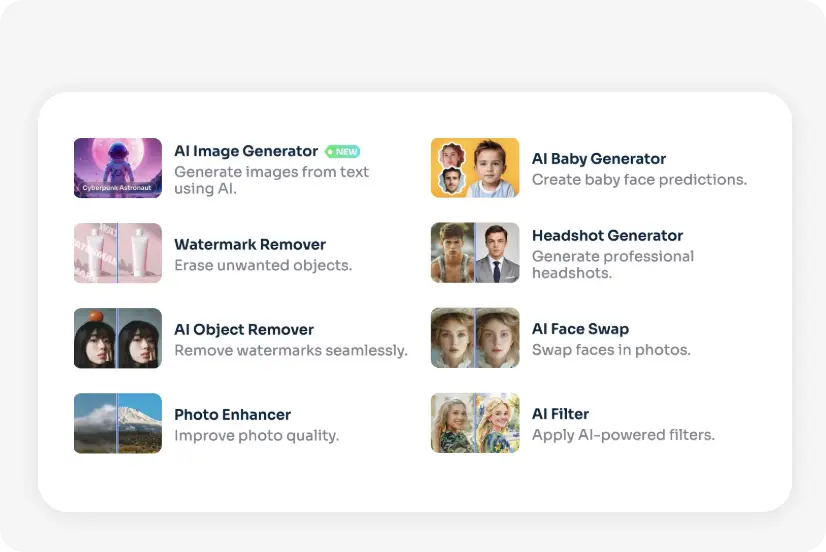Select the AI Filter title link
Viewport: 826px width, 552px height.
[x=560, y=414]
